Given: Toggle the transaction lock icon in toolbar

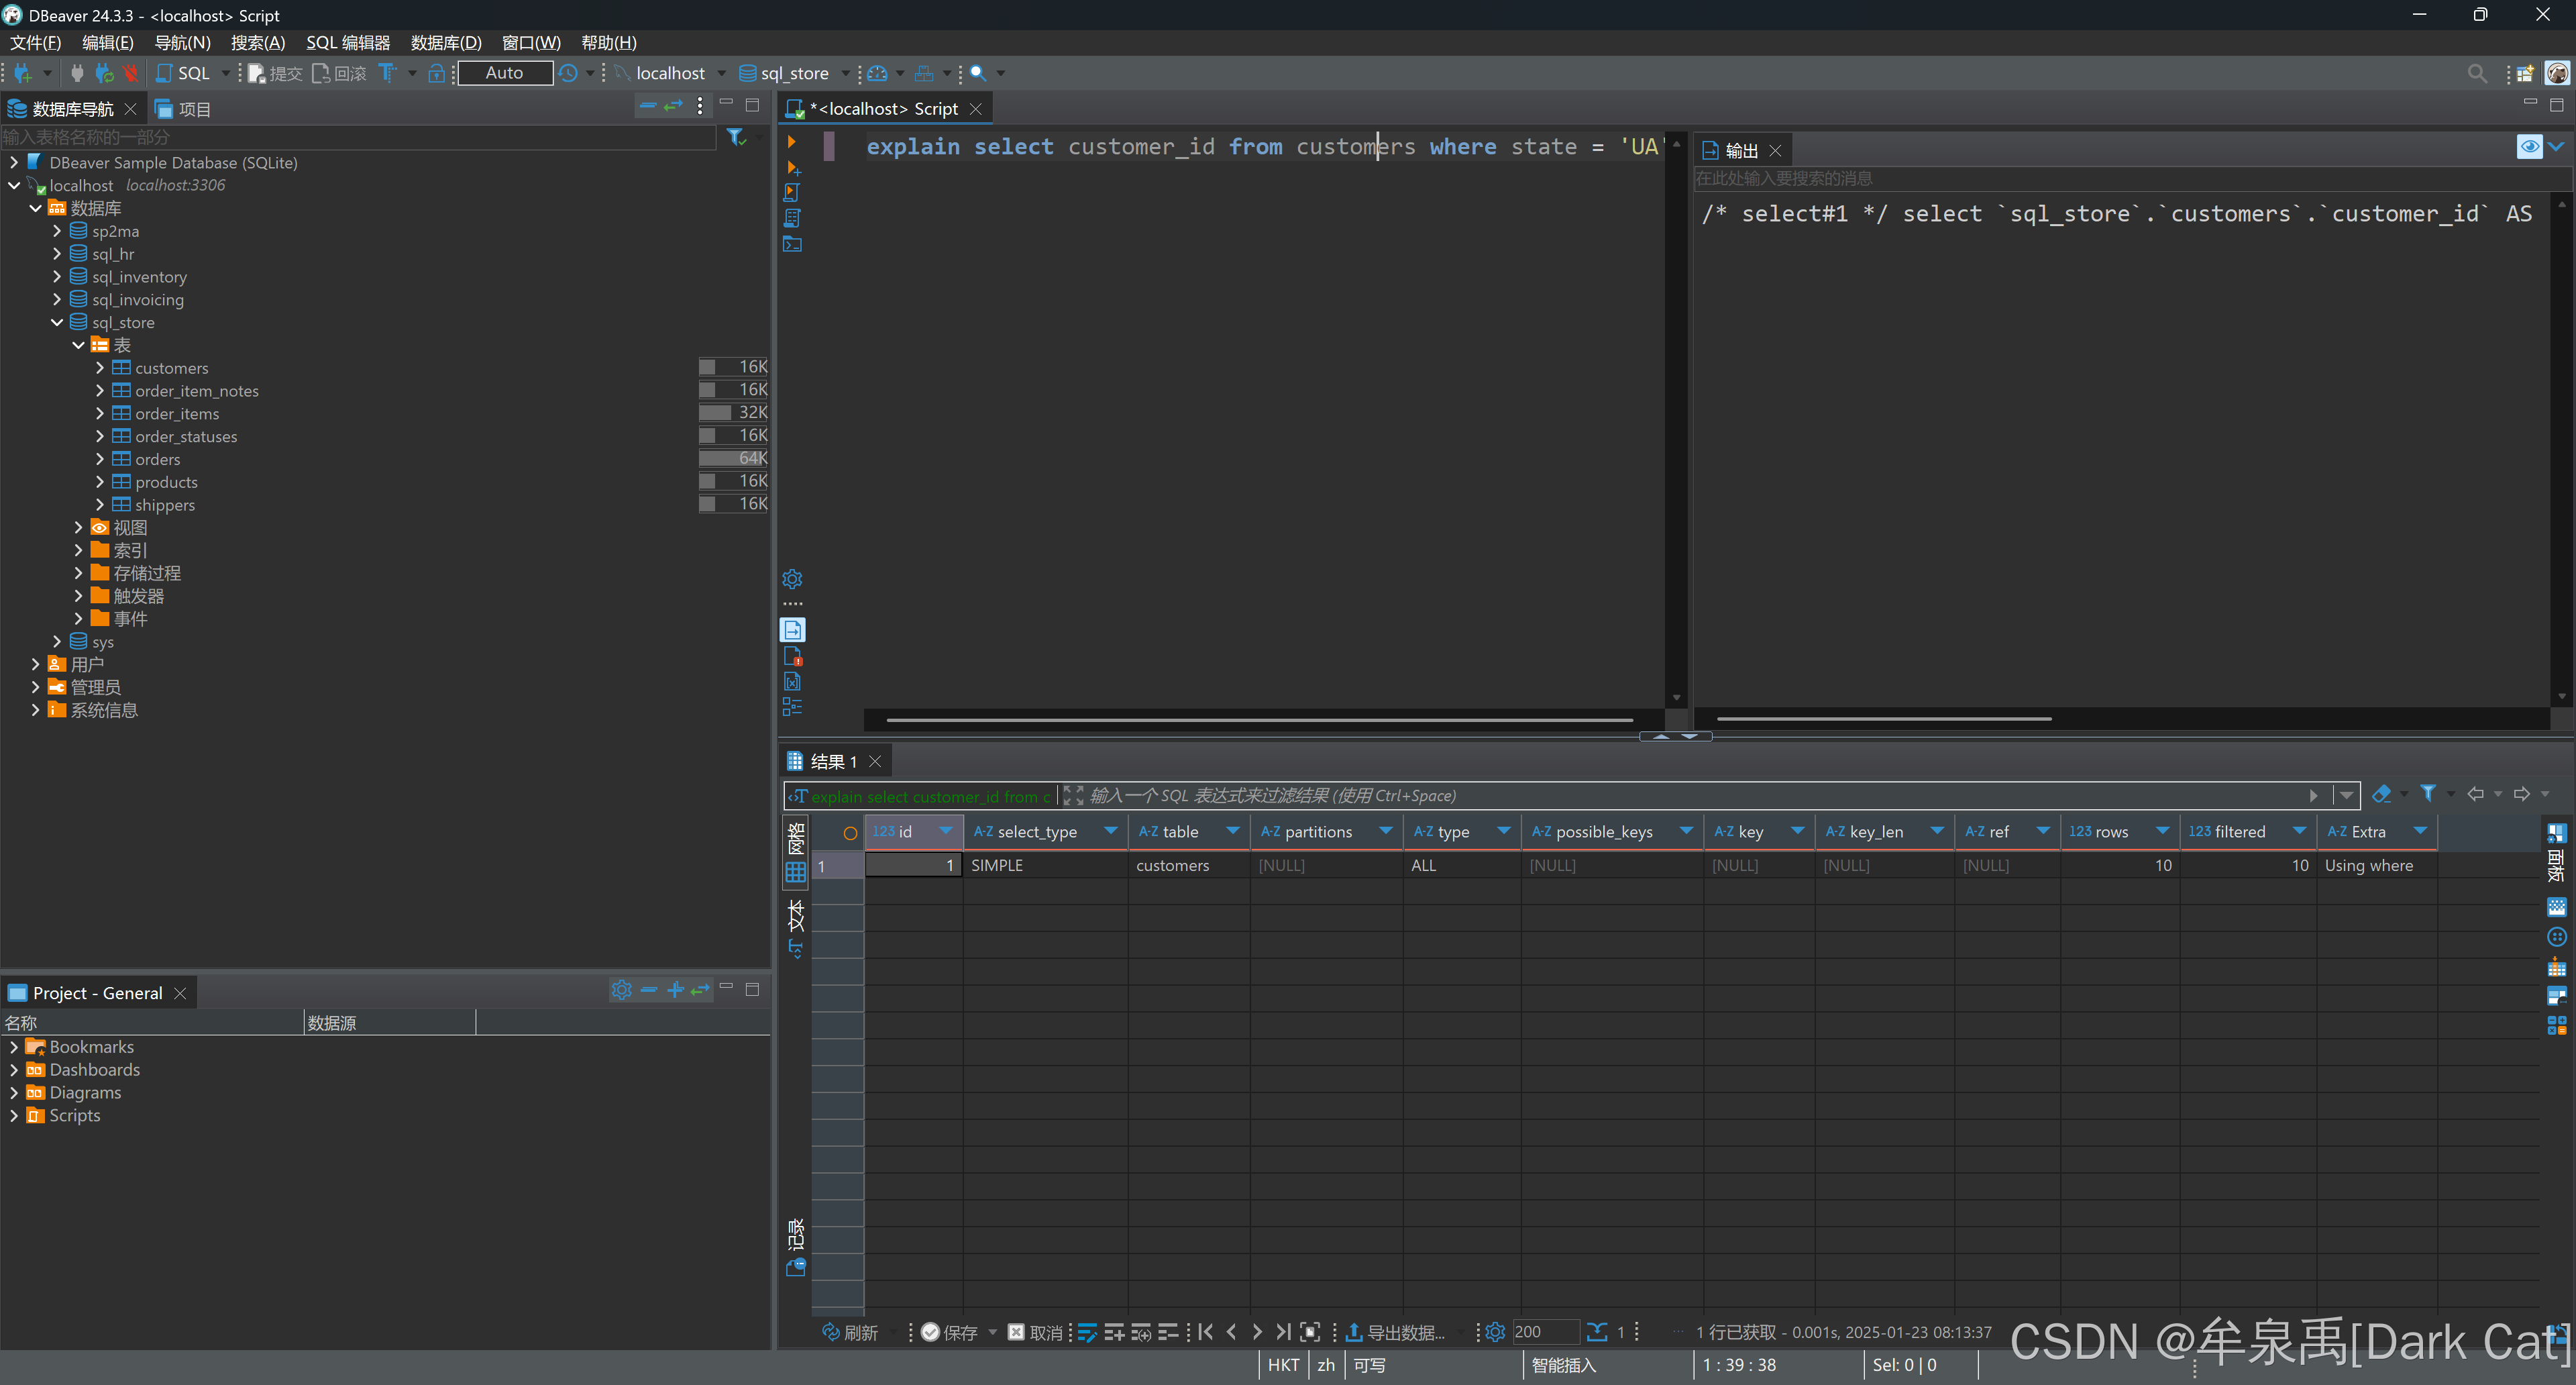Looking at the screenshot, I should [x=436, y=73].
